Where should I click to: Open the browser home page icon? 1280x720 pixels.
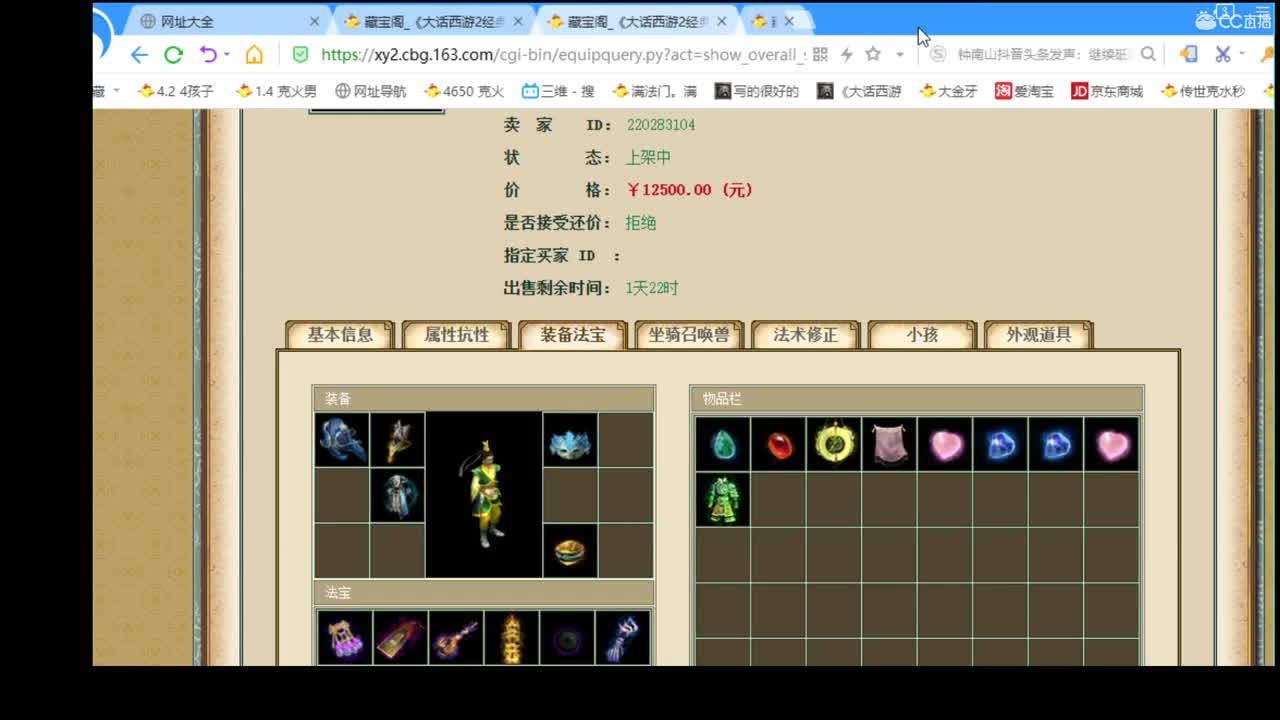point(254,54)
